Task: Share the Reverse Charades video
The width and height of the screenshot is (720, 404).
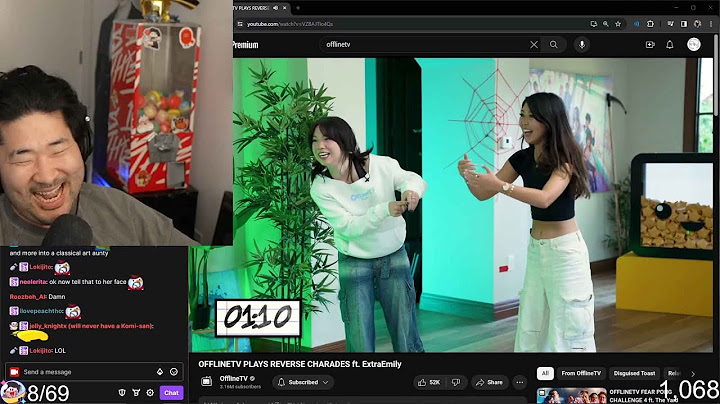Action: (489, 382)
